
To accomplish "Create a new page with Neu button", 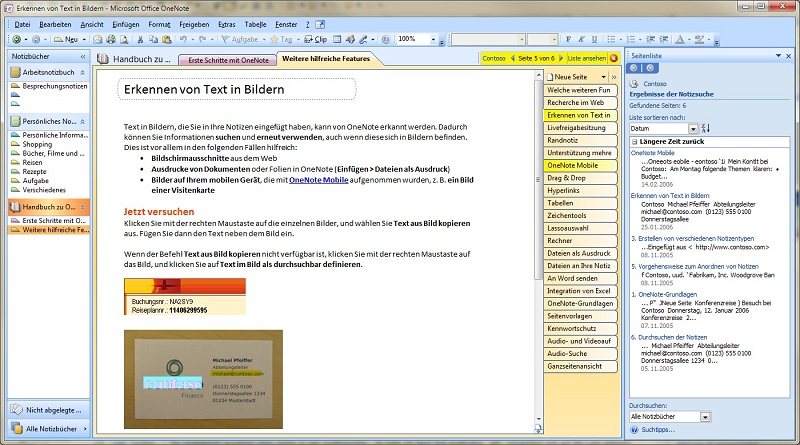I will tap(67, 39).
